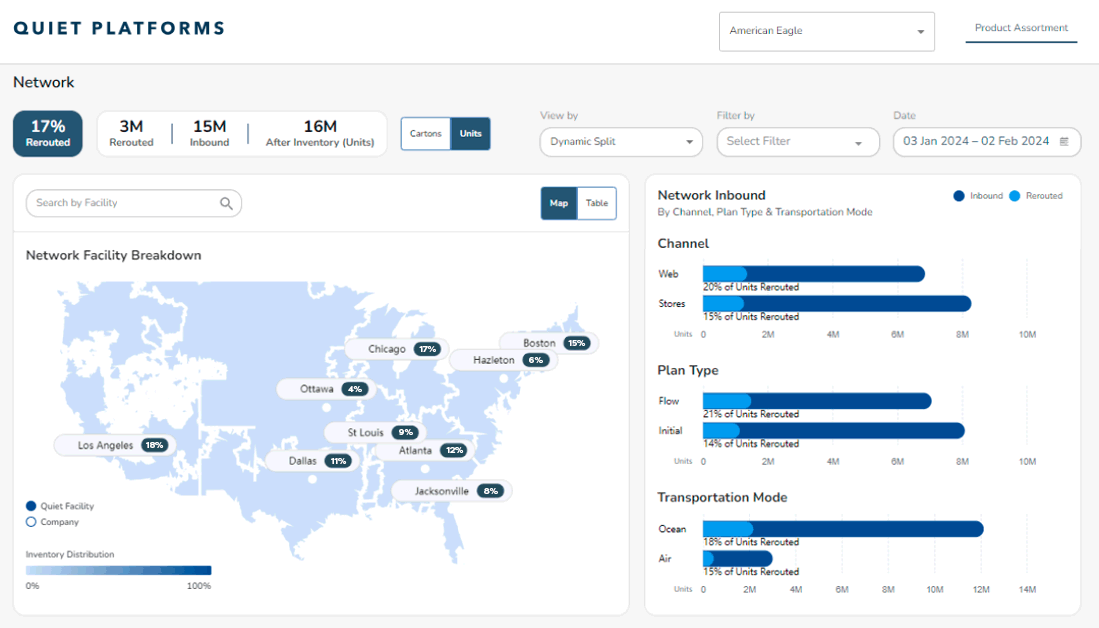Open the Select Filter dropdown
1099x628 pixels.
tap(797, 142)
